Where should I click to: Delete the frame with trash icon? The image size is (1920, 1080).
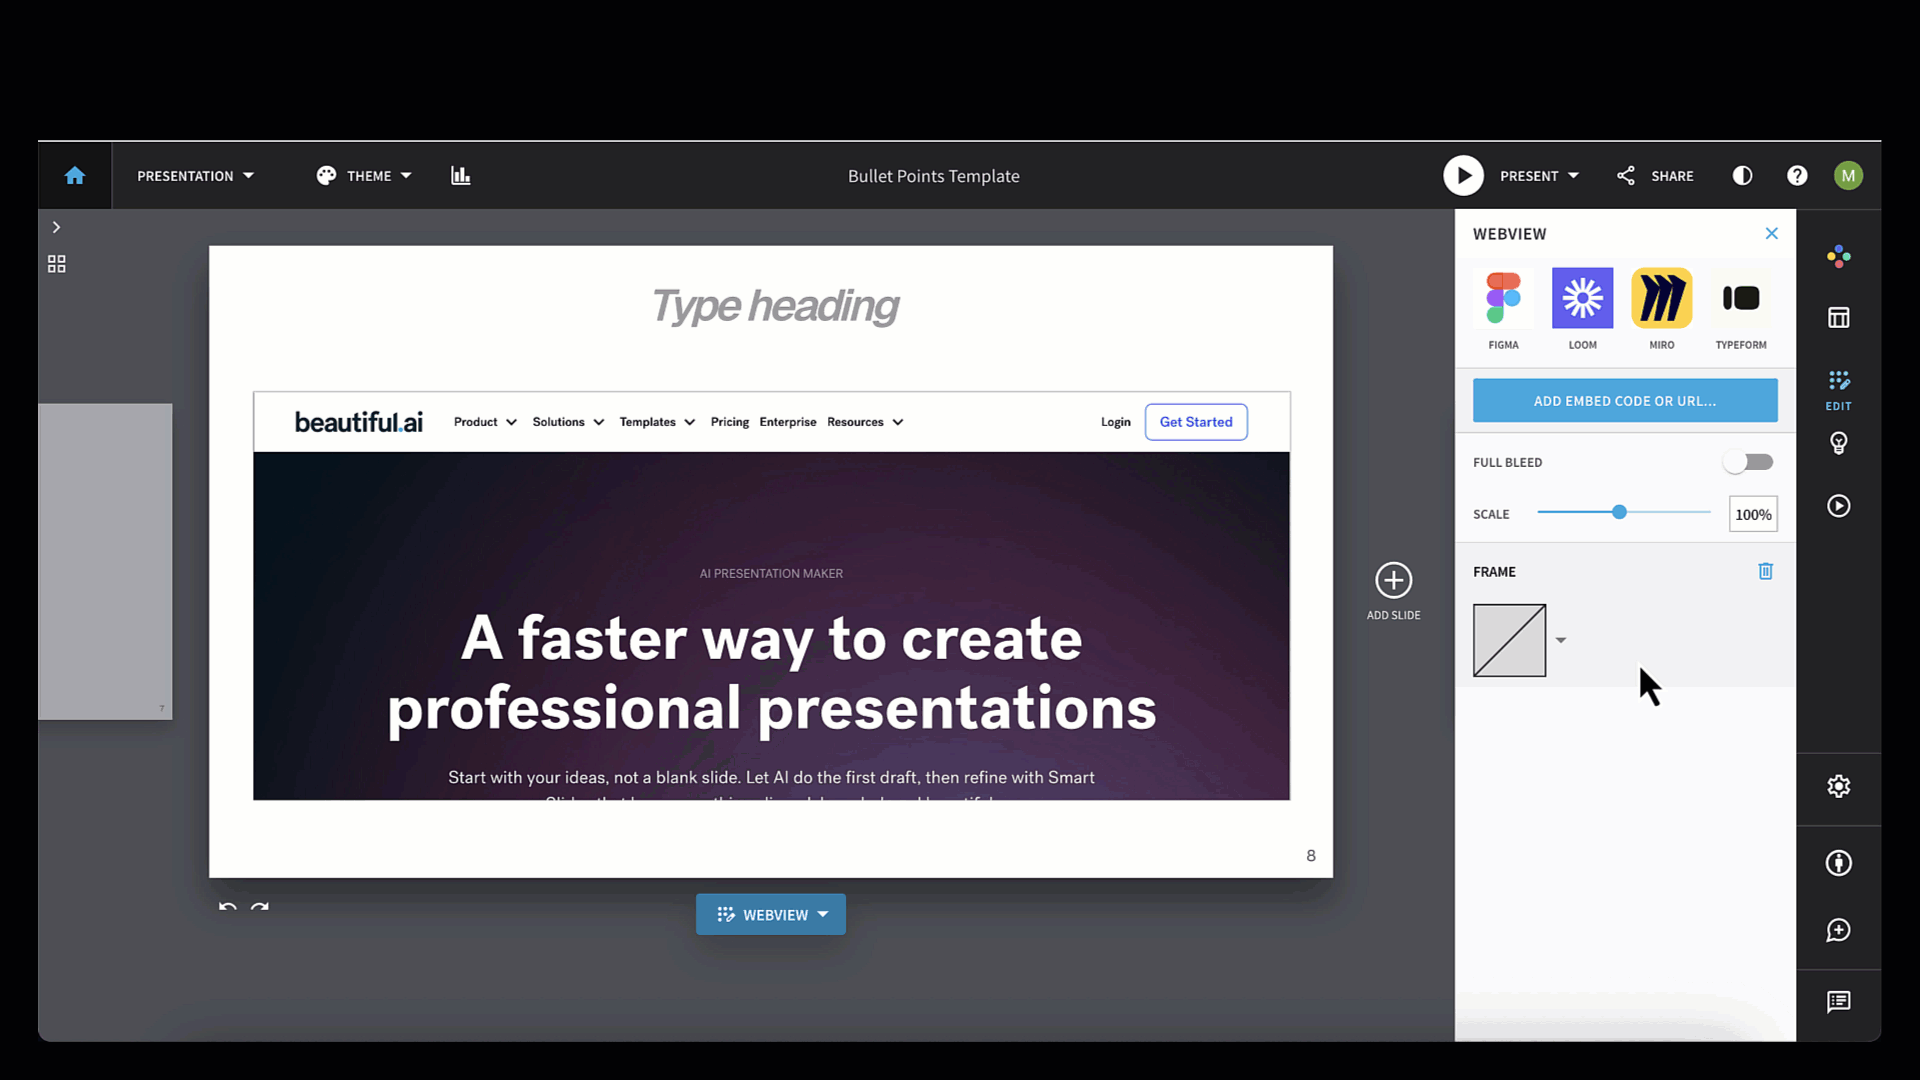tap(1765, 571)
